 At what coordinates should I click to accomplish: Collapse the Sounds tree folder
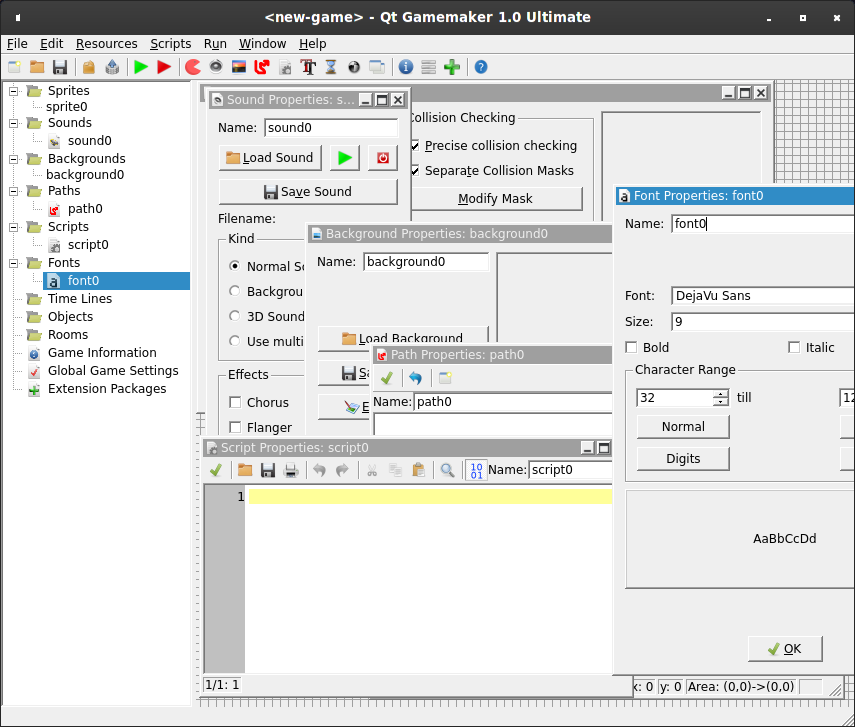(14, 123)
